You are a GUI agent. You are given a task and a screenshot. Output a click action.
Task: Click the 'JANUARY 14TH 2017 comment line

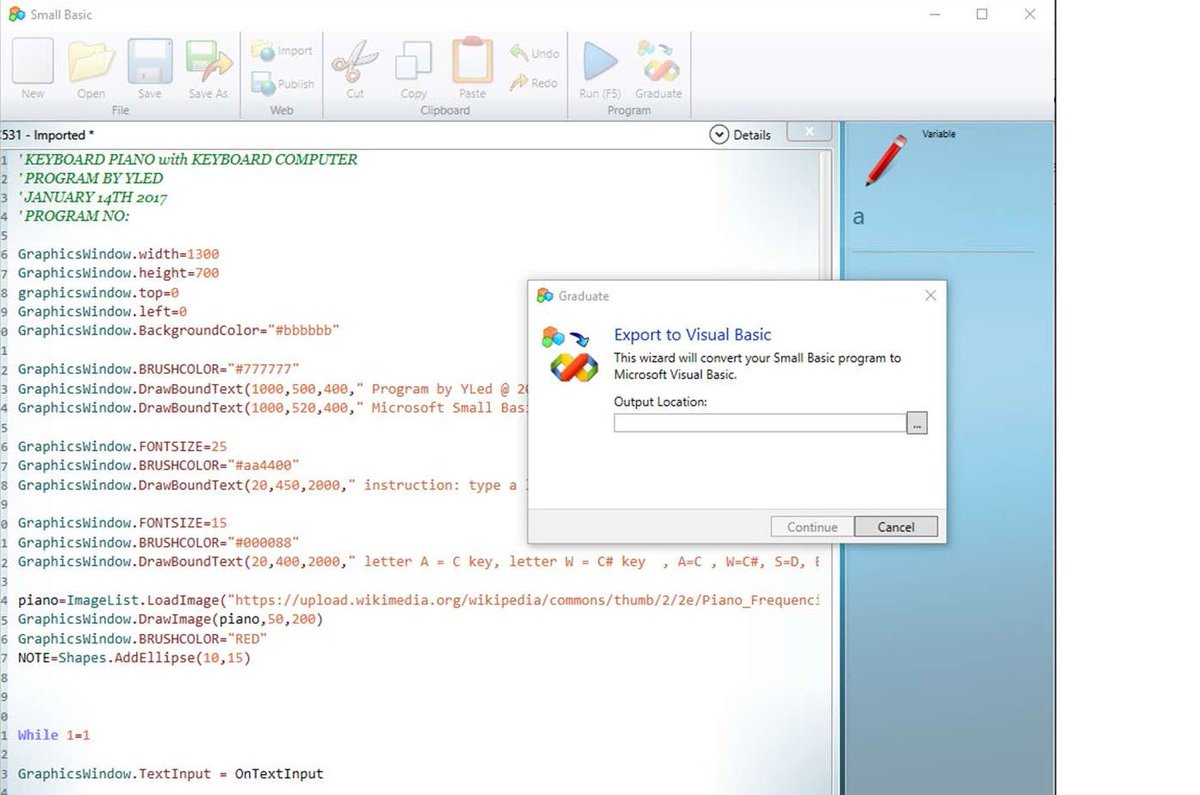[92, 197]
